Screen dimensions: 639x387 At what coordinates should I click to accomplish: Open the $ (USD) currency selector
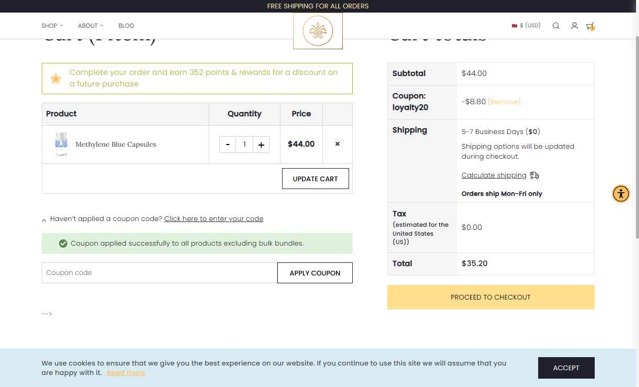coord(526,25)
